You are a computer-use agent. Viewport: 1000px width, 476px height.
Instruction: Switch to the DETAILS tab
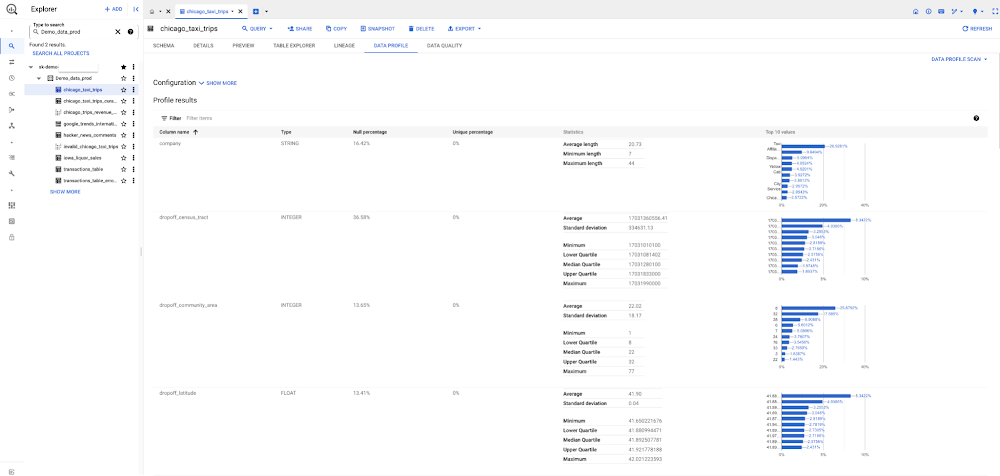(x=203, y=46)
